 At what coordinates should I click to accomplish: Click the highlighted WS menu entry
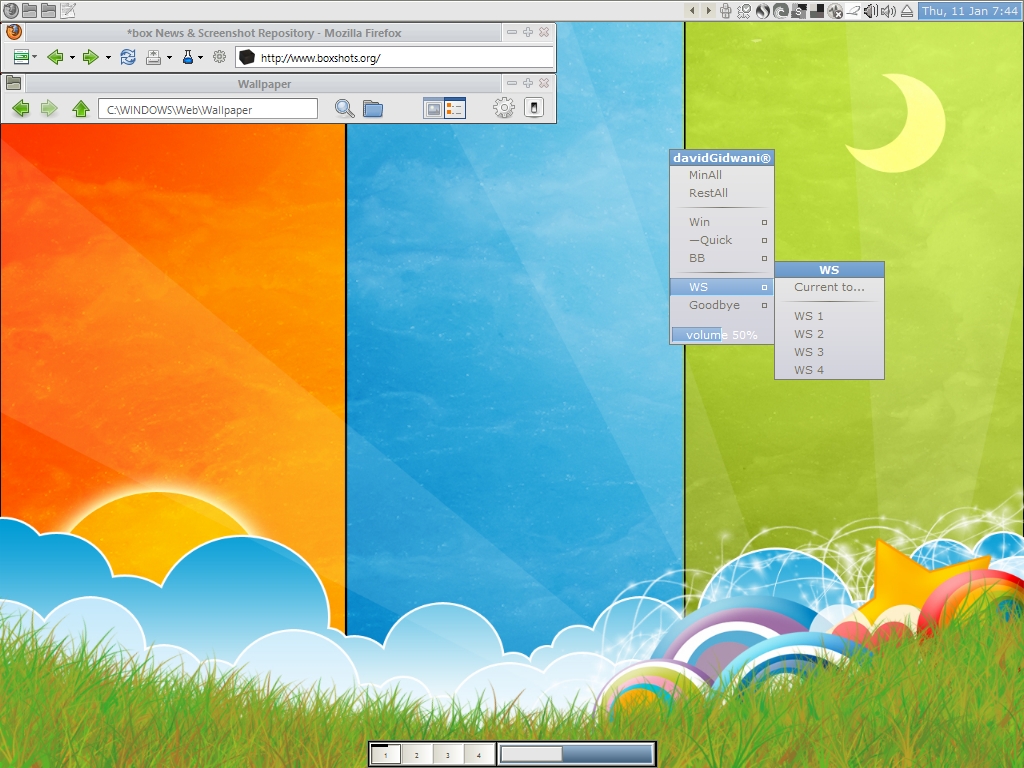(x=722, y=287)
